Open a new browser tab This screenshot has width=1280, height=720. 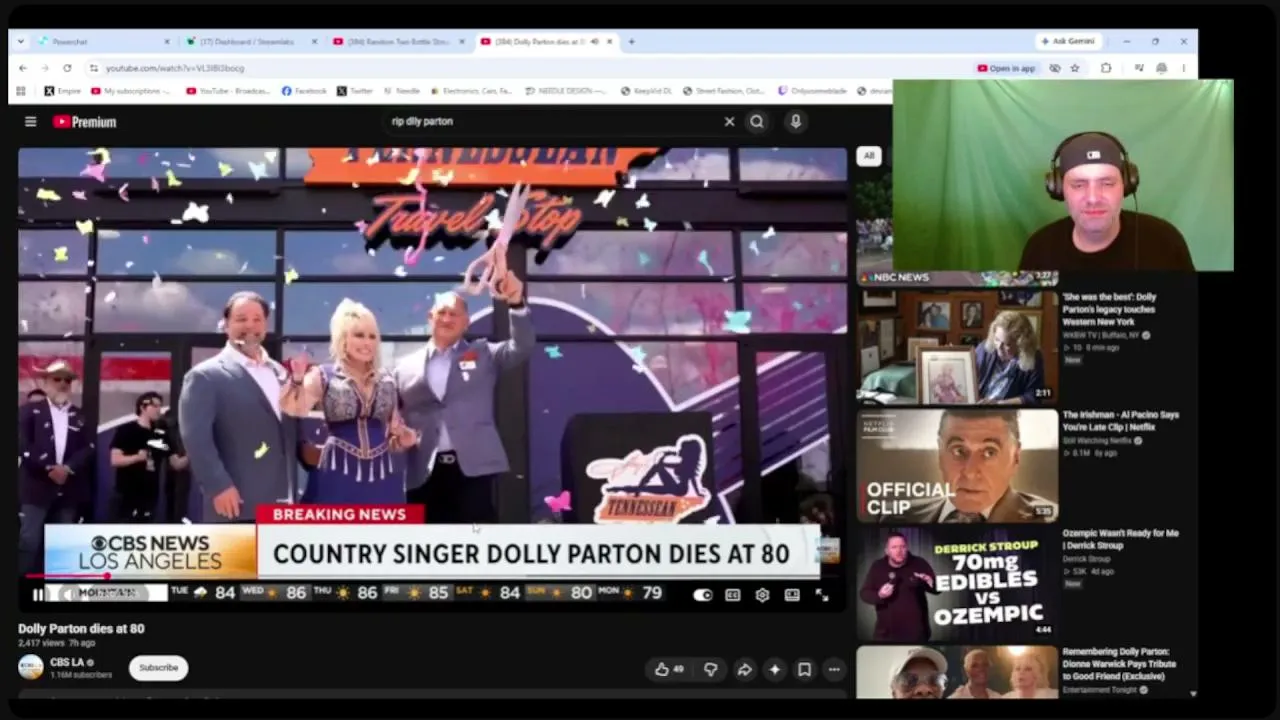coord(631,42)
